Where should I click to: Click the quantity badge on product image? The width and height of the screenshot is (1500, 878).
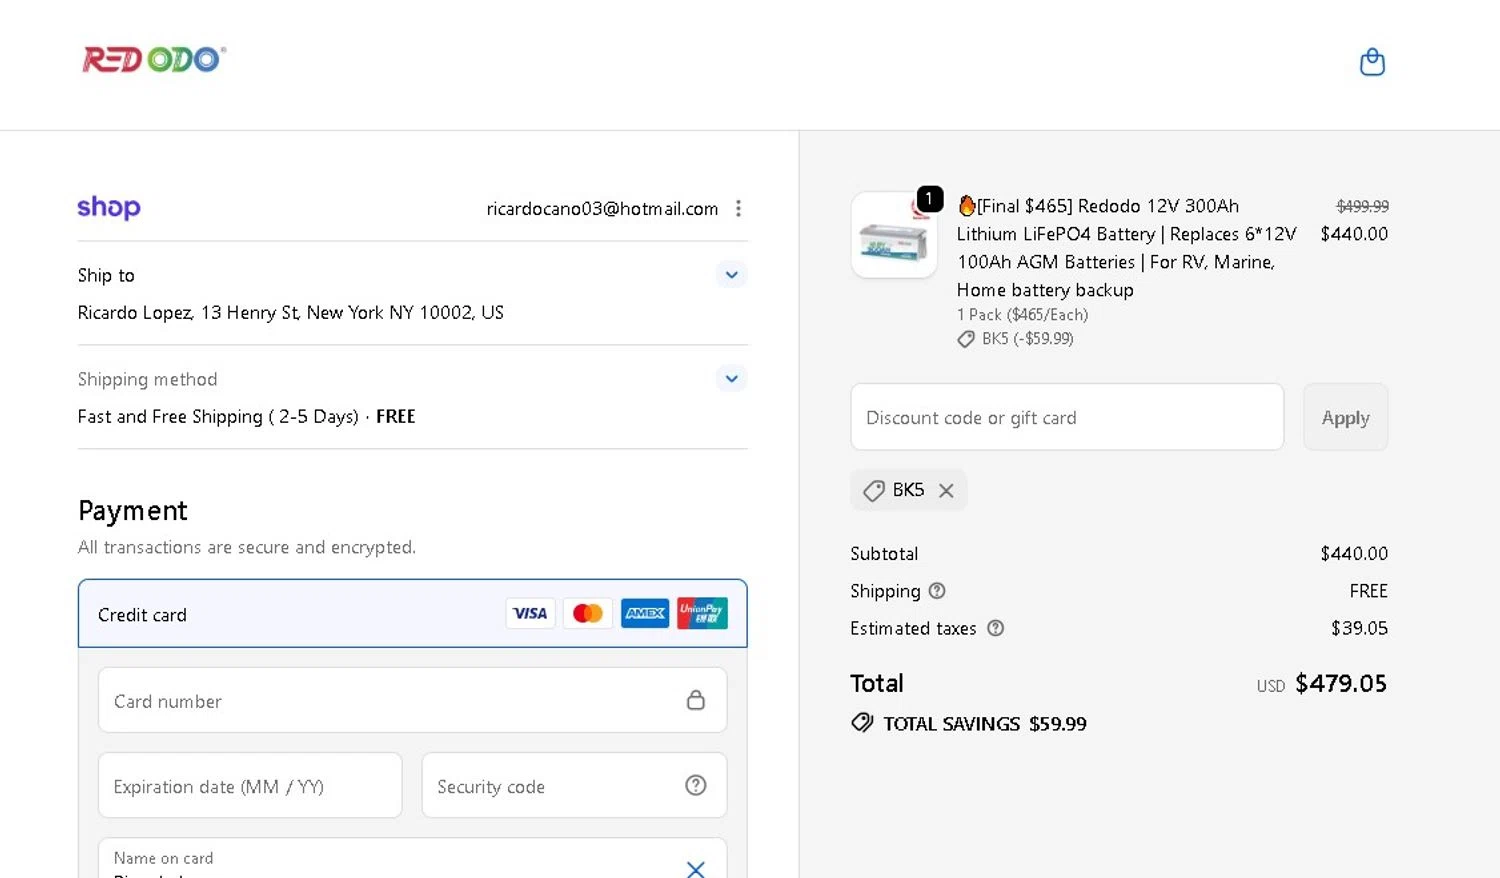pos(930,199)
